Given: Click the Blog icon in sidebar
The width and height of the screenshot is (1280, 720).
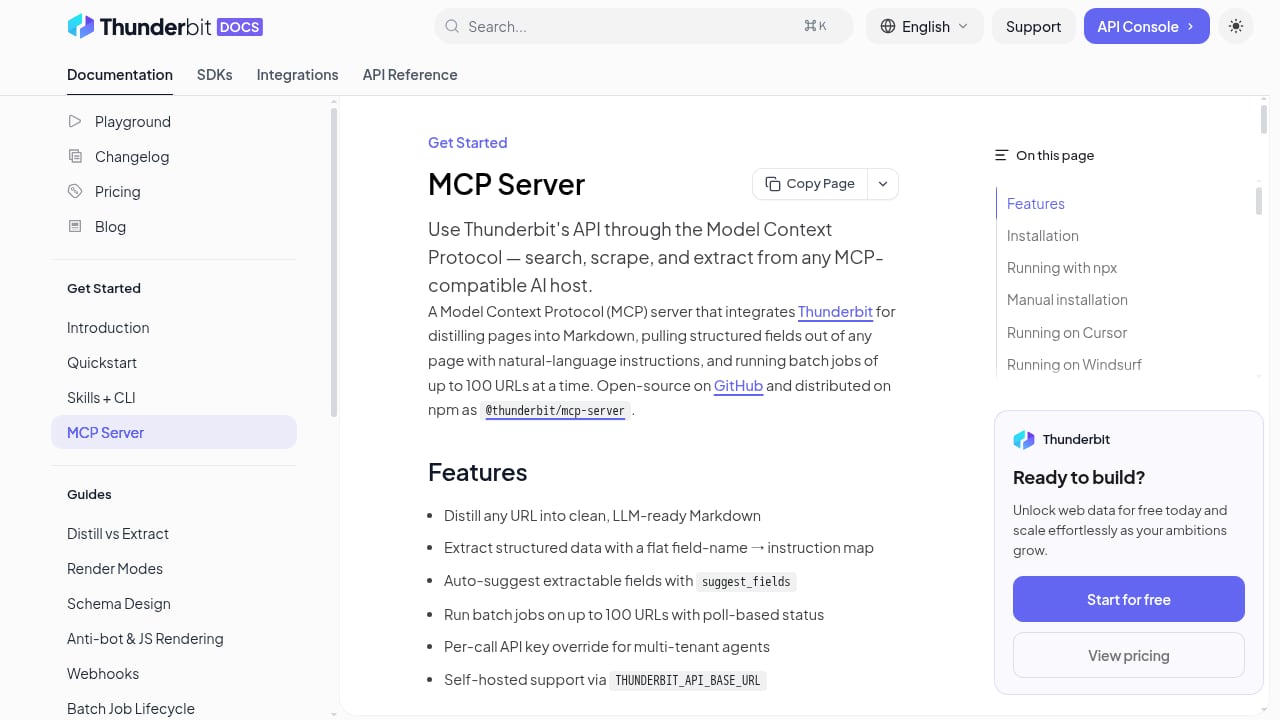Looking at the screenshot, I should (75, 226).
